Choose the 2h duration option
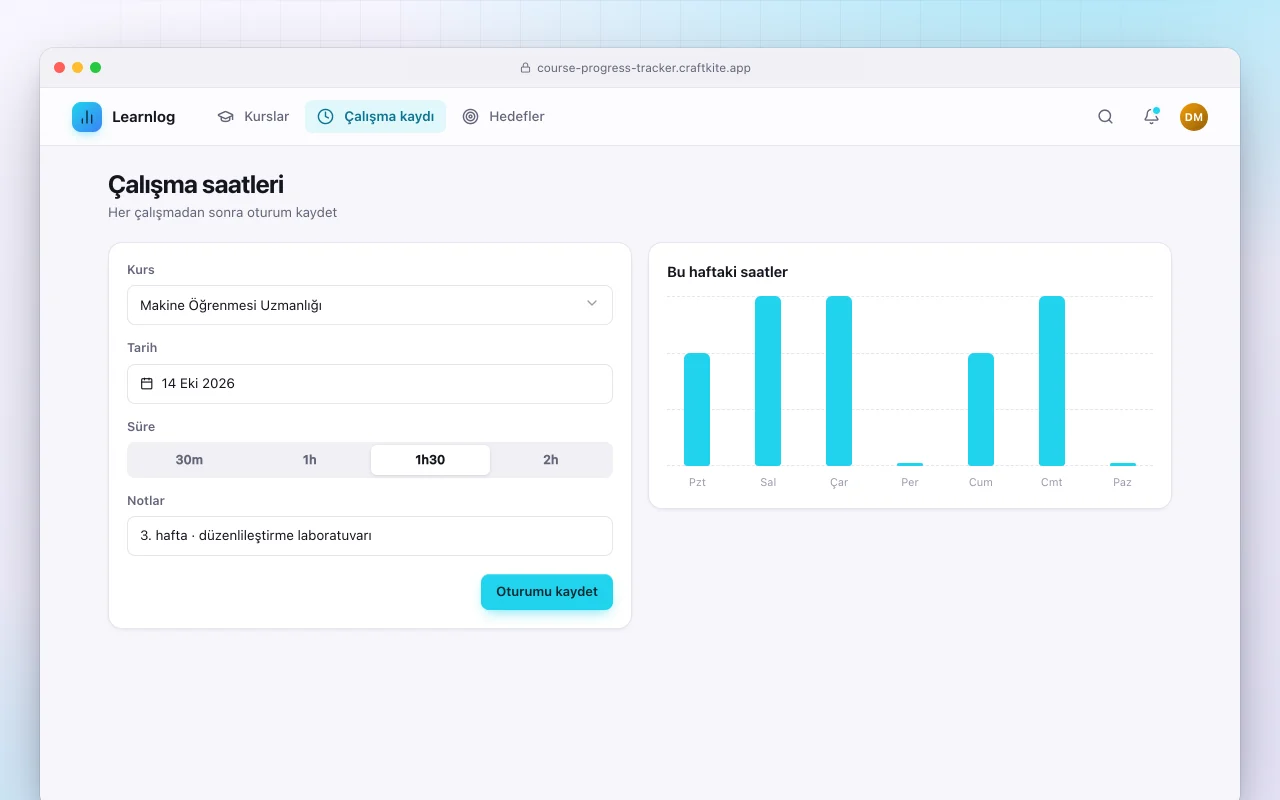The height and width of the screenshot is (800, 1280). click(551, 460)
